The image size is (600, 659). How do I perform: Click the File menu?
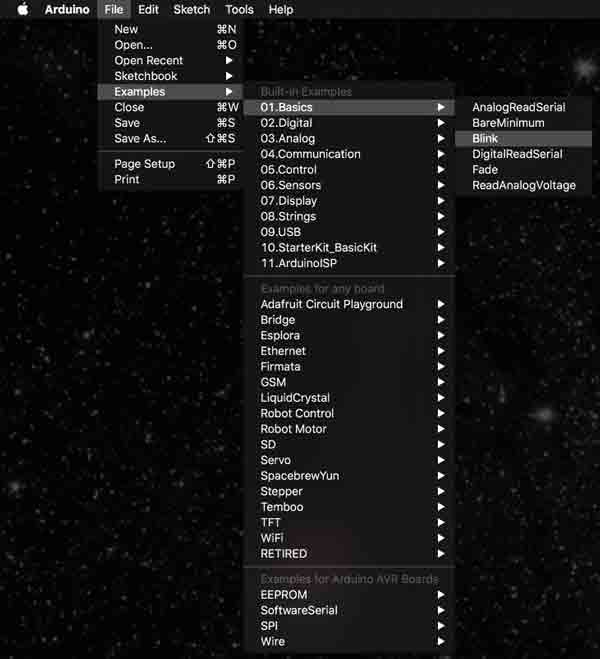coord(114,9)
